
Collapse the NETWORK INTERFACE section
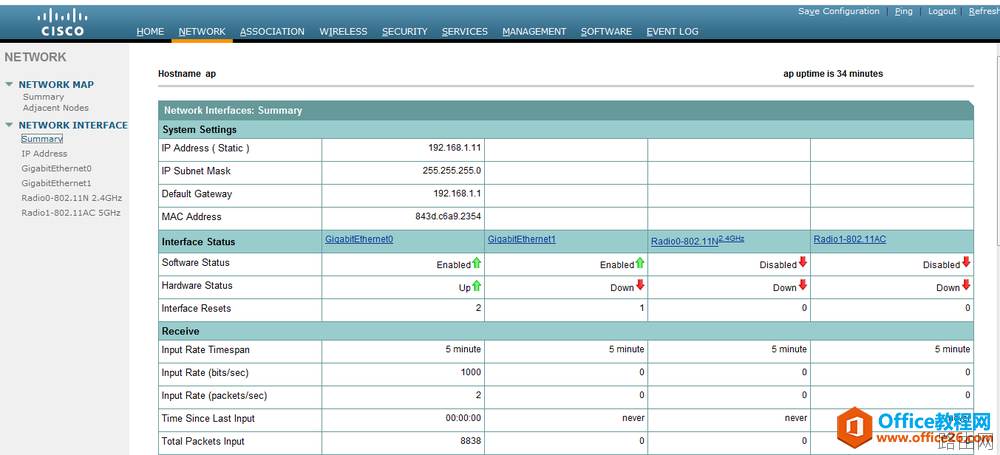coord(9,125)
